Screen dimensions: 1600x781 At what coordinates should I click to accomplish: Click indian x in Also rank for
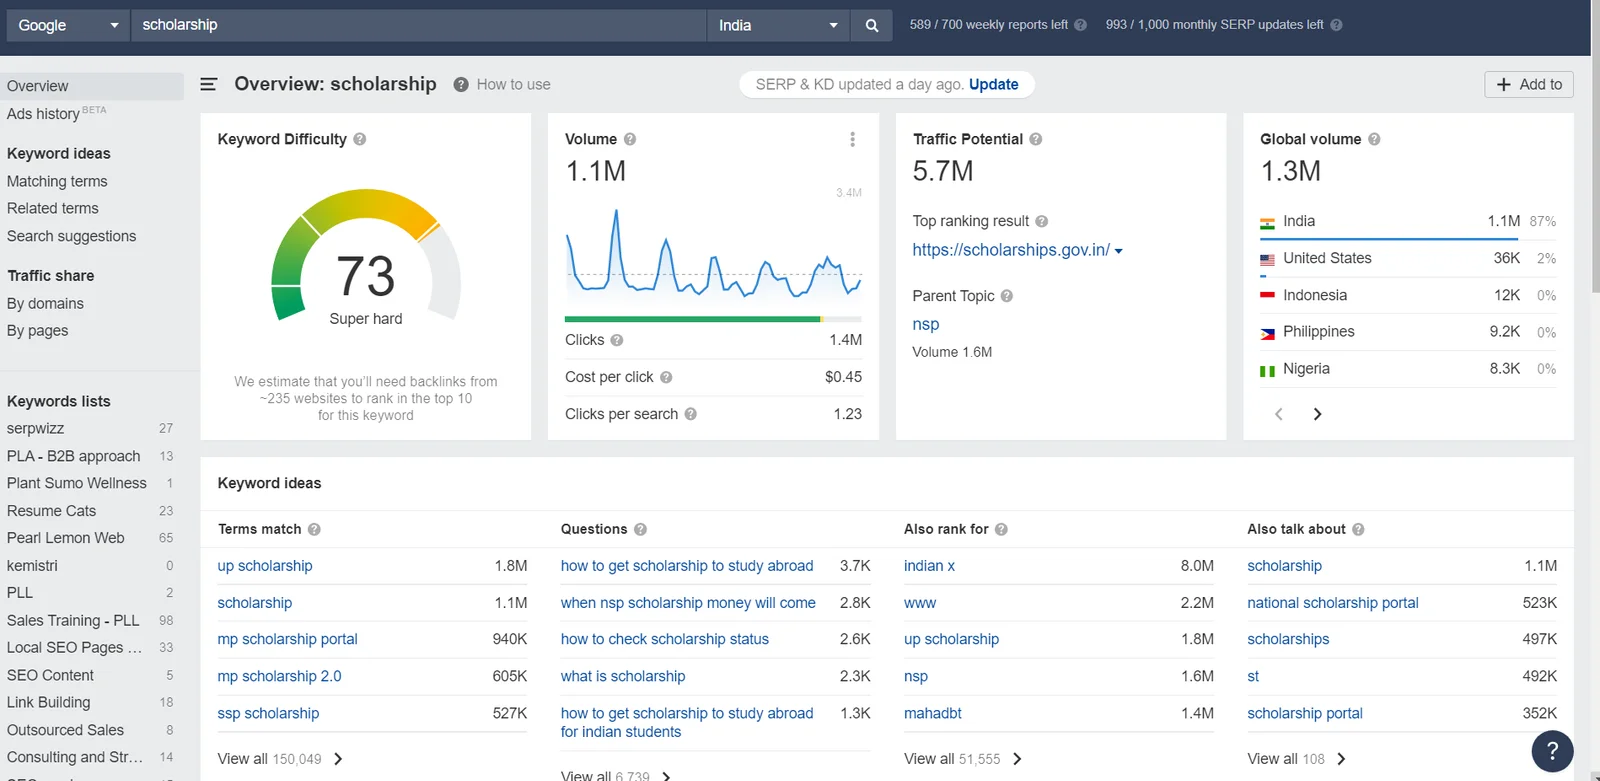tap(930, 566)
